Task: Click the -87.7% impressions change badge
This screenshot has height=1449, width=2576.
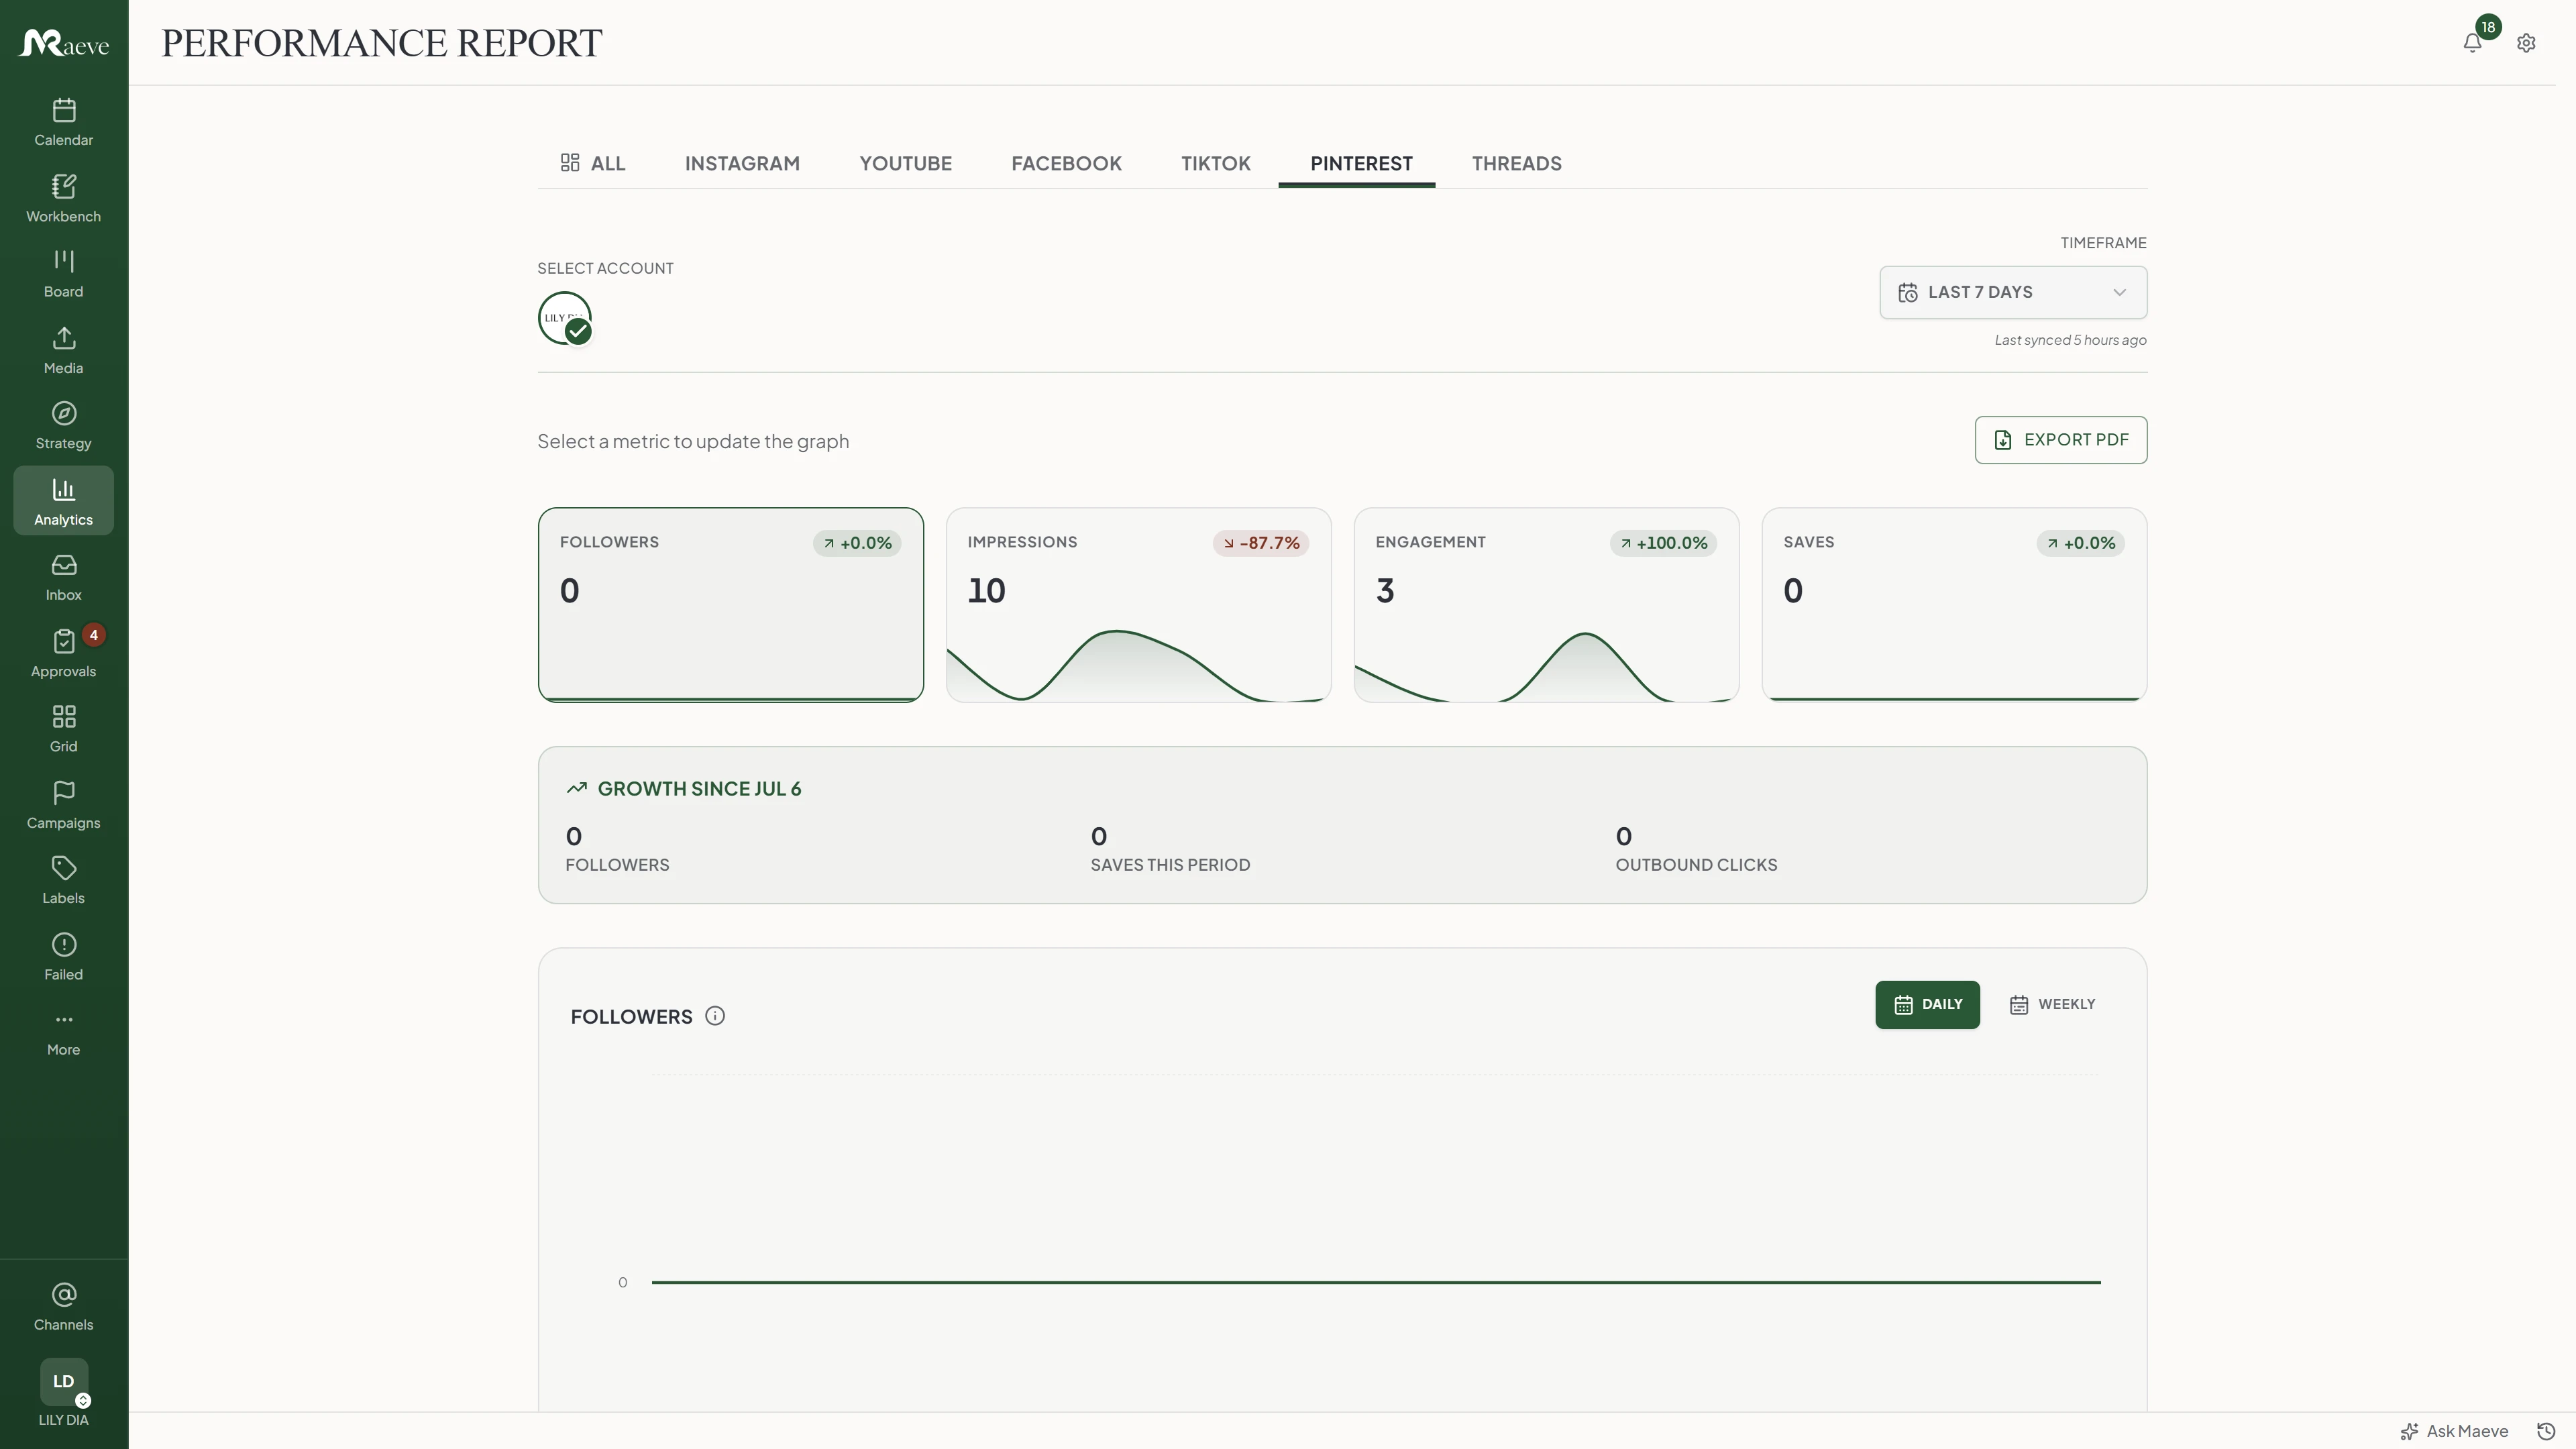Action: click(x=1261, y=543)
